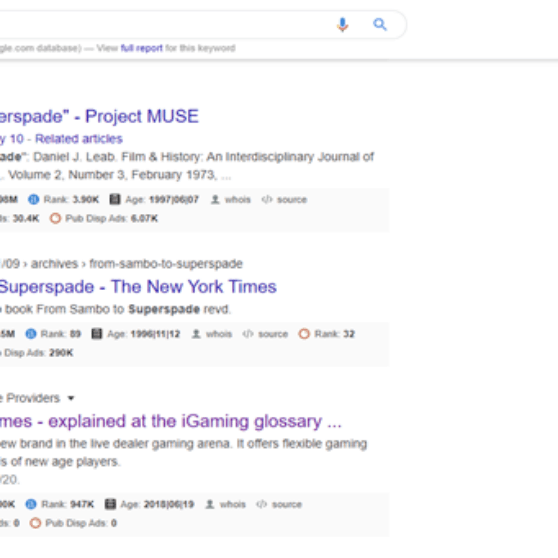Open the Project MUSE result title
Image resolution: width=558 pixels, height=558 pixels.
point(99,116)
